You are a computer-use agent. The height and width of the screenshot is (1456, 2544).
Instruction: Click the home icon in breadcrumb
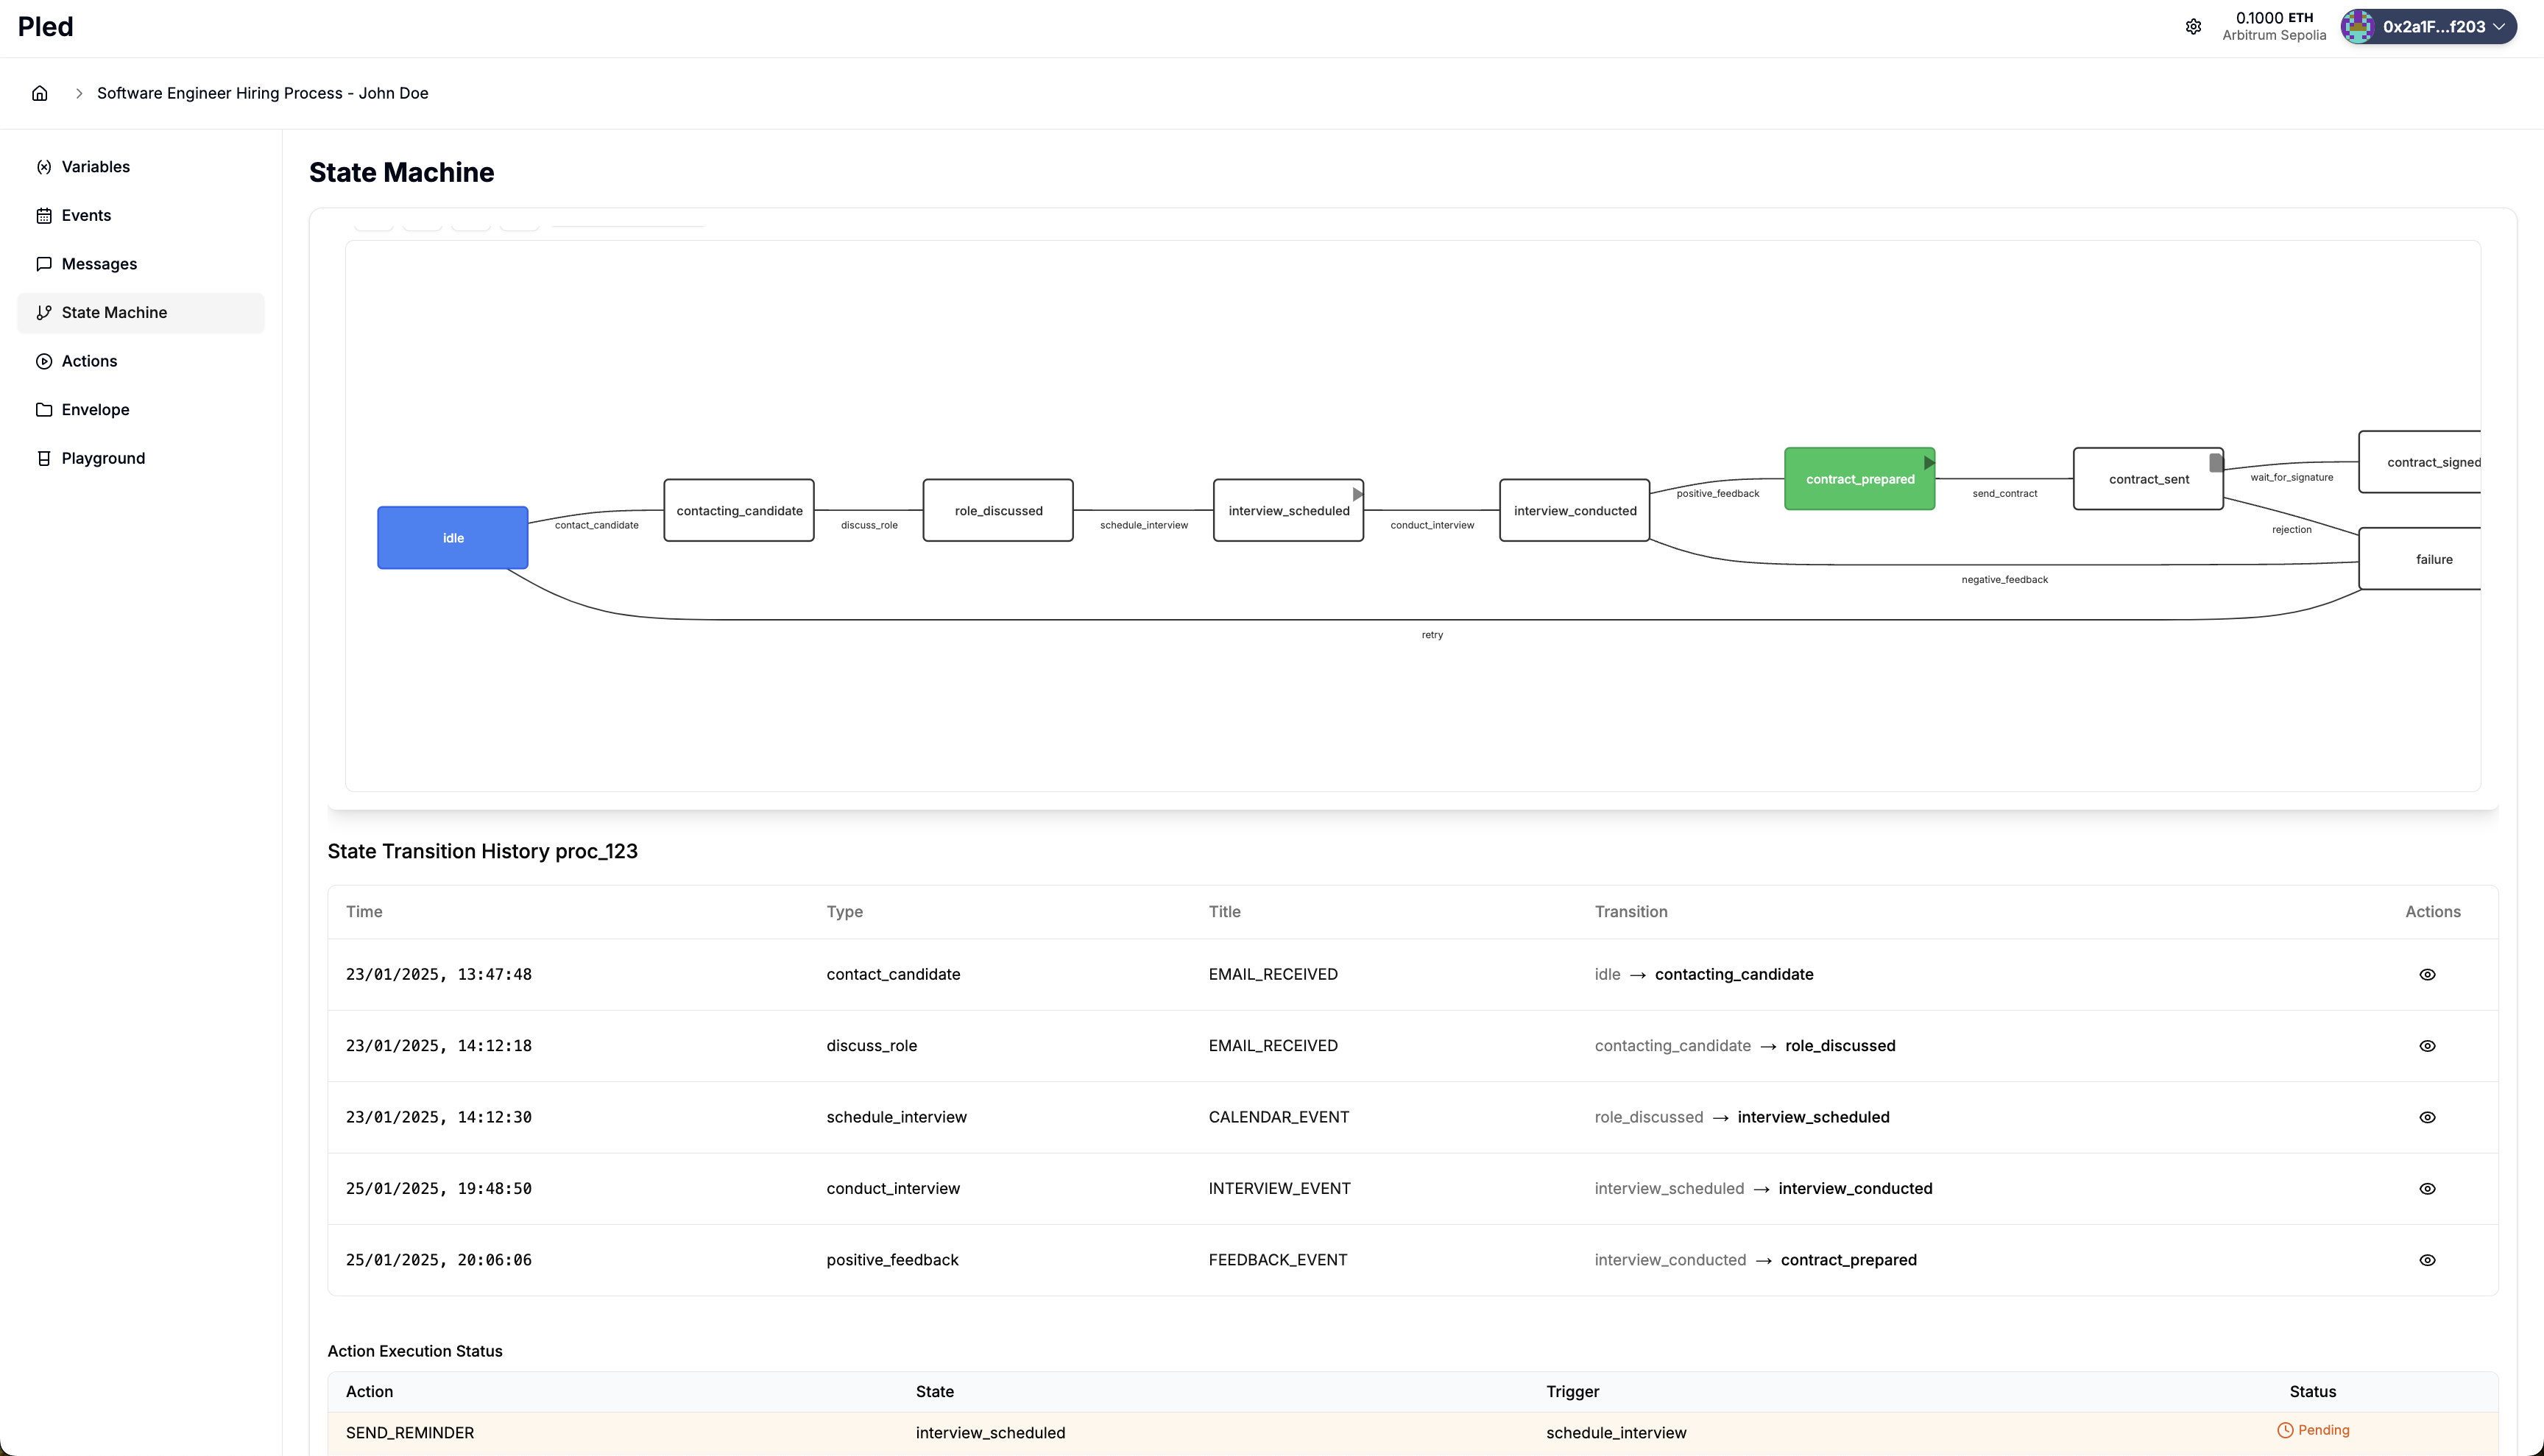(40, 93)
